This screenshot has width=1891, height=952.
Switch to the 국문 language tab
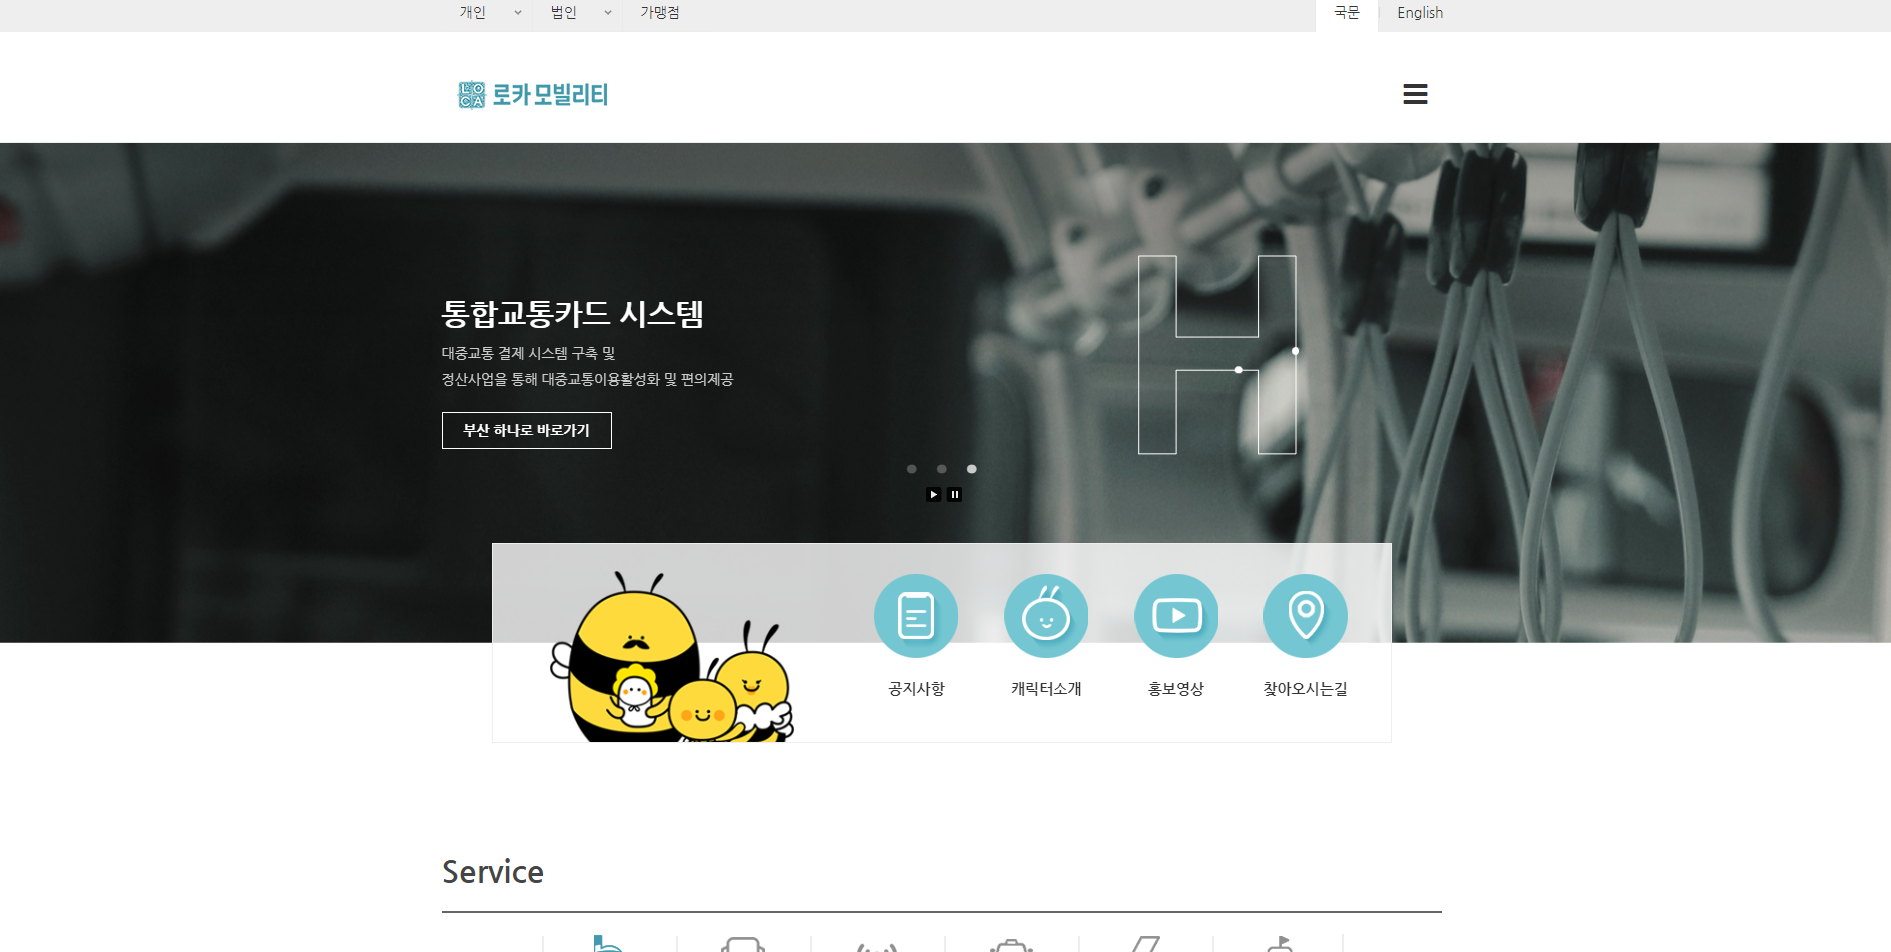click(1346, 13)
